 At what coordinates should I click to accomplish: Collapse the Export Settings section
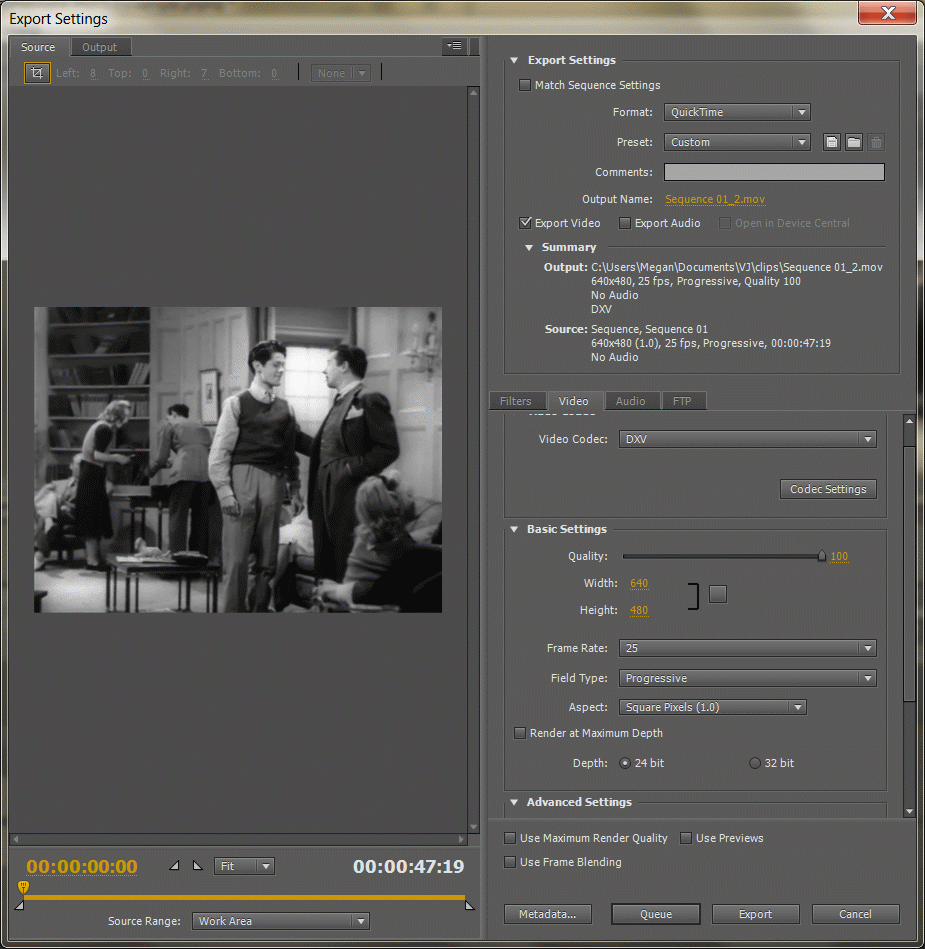click(514, 61)
